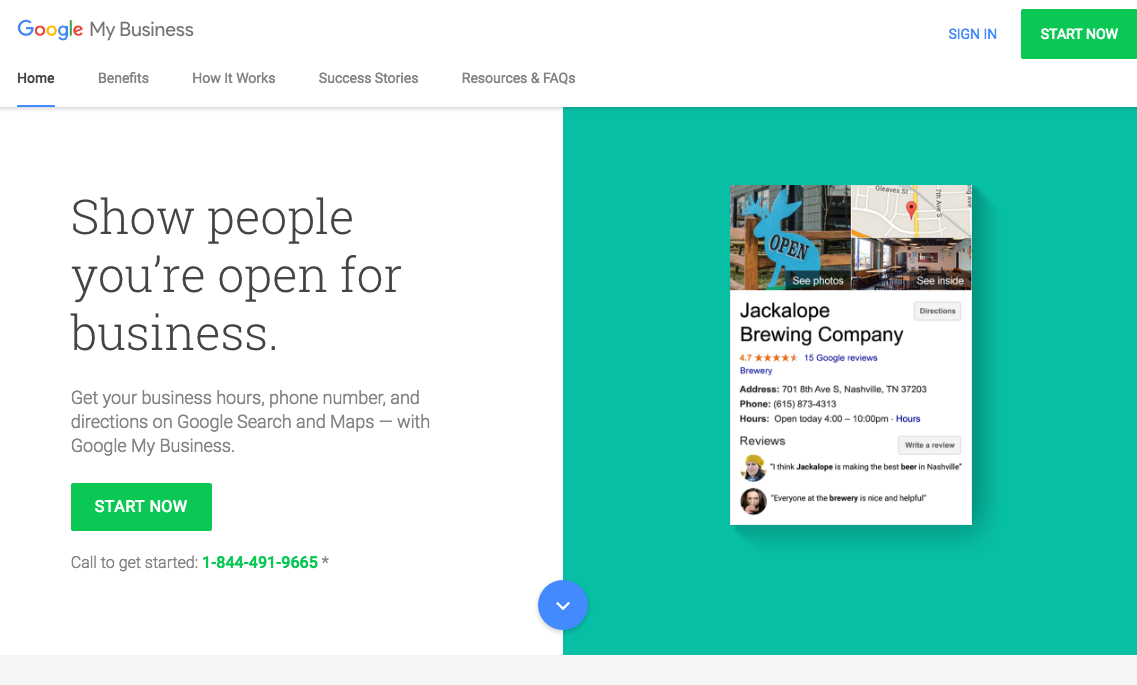Switch to Success Stories tab
Viewport: 1137px width, 685px height.
[x=368, y=78]
